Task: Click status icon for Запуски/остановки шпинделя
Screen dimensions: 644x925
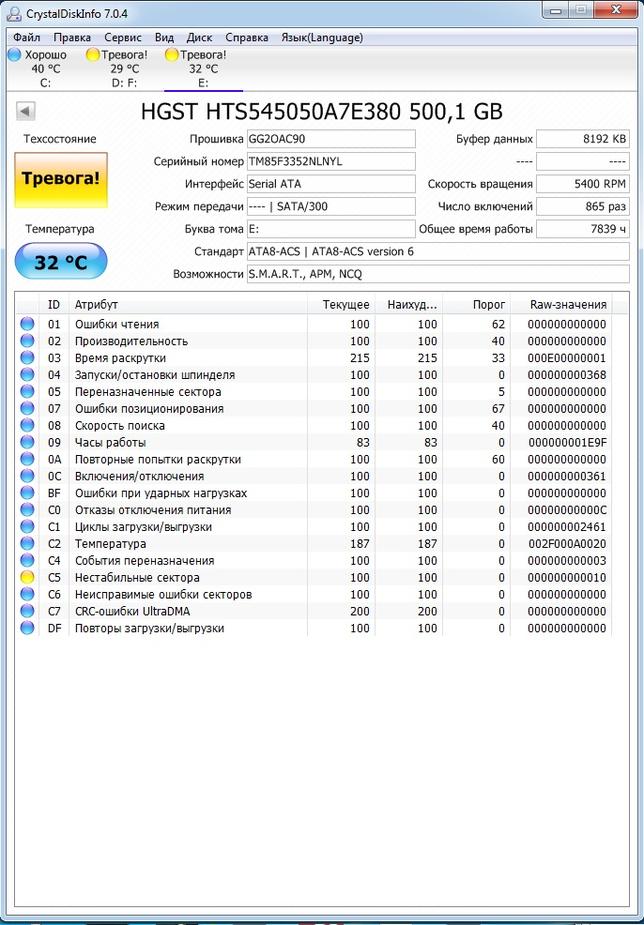Action: pos(27,374)
